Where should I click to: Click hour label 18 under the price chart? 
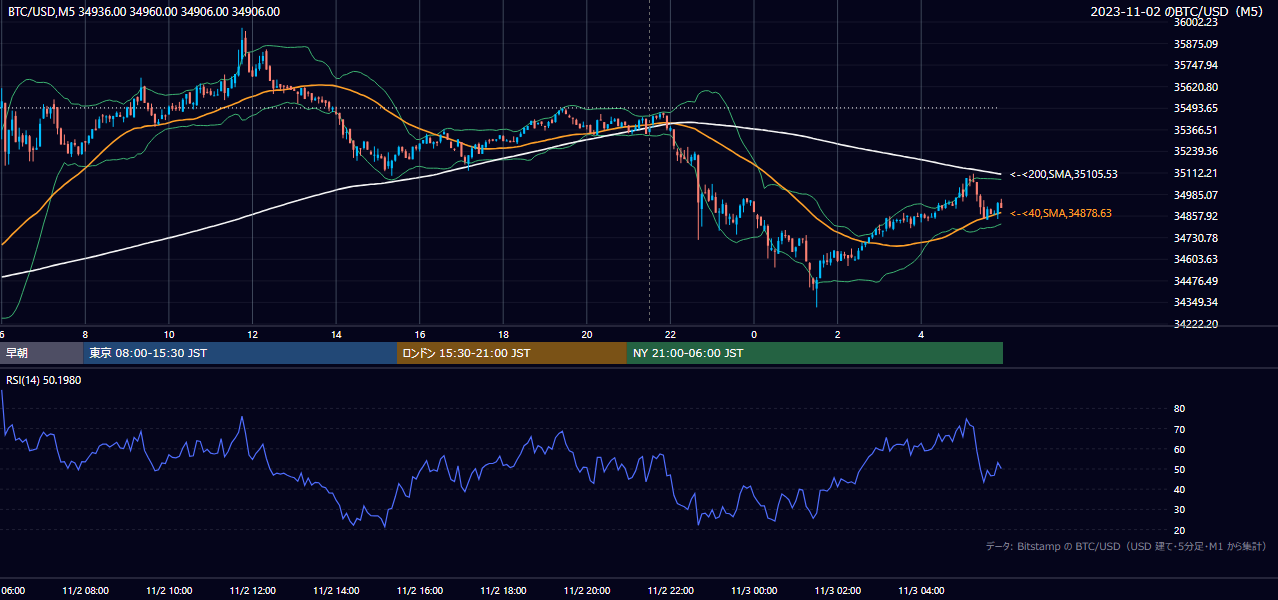503,334
